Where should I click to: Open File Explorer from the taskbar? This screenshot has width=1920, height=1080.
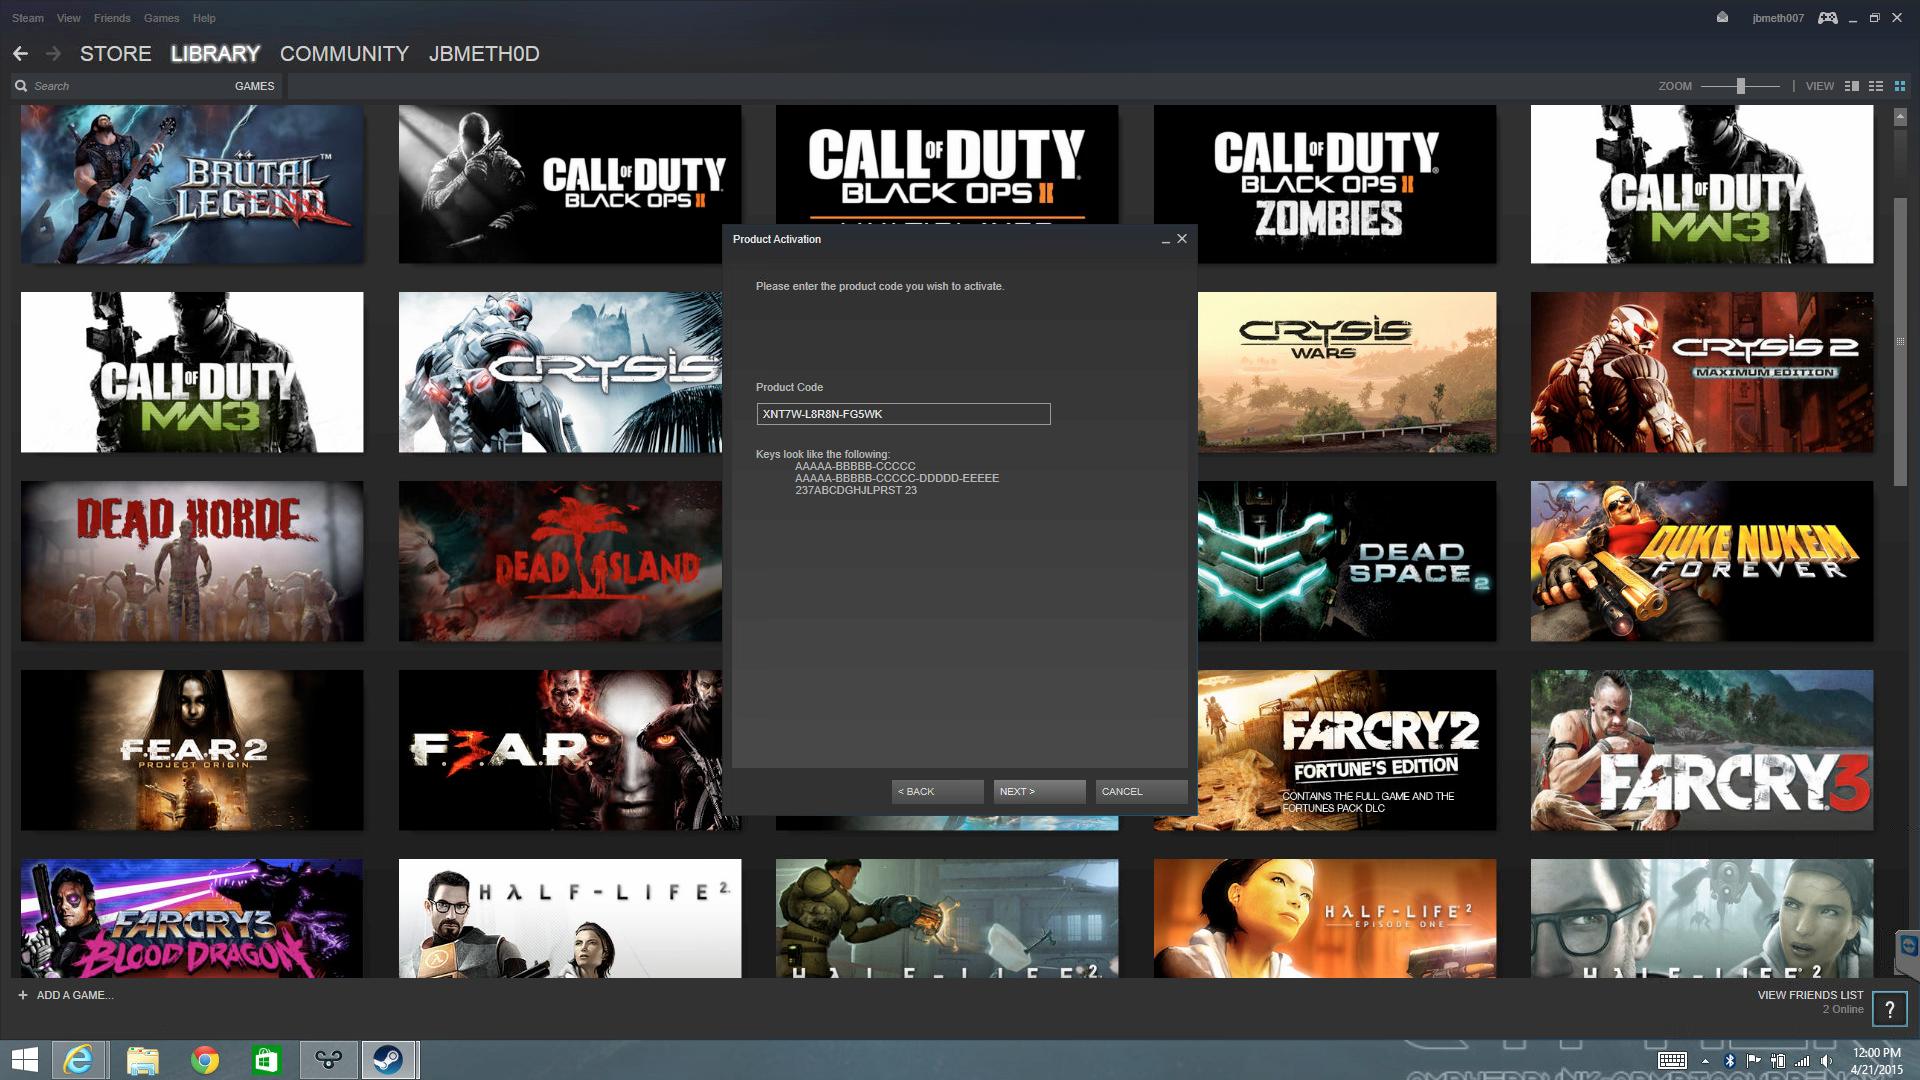tap(142, 1060)
